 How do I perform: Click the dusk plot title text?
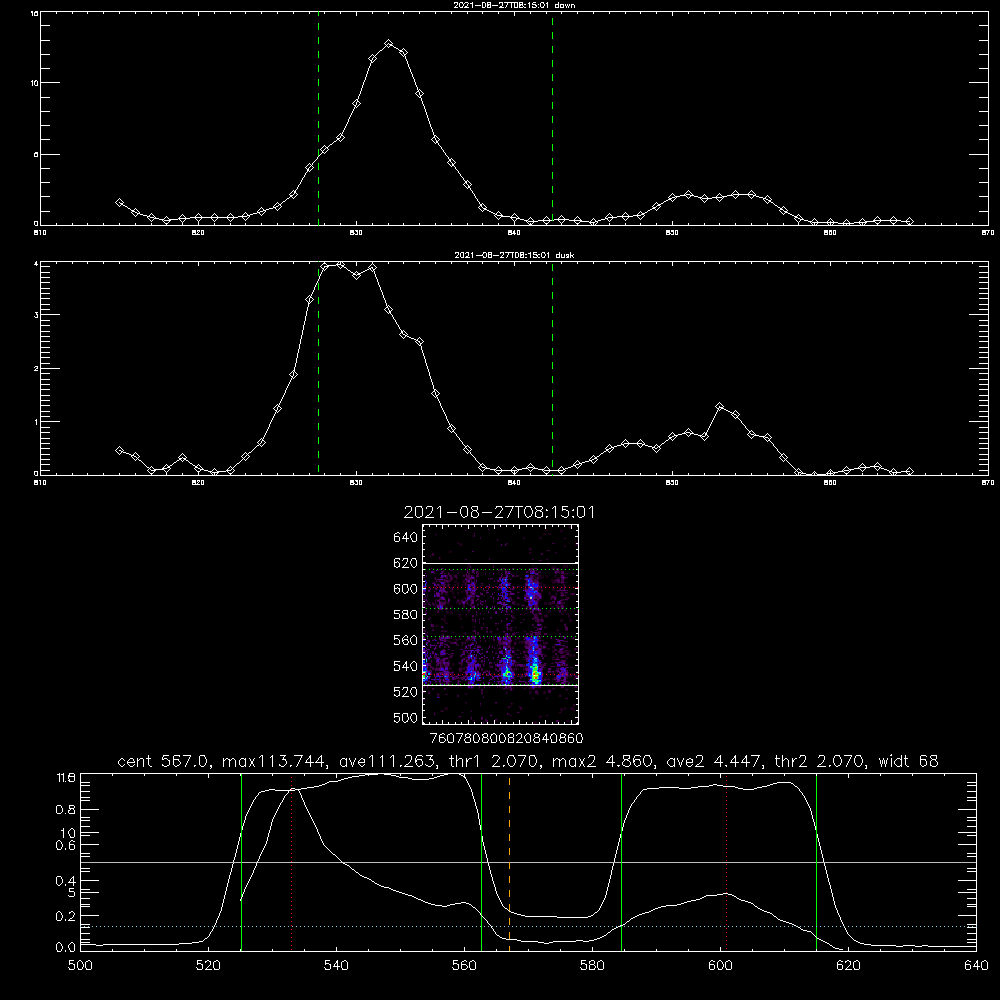(x=514, y=255)
